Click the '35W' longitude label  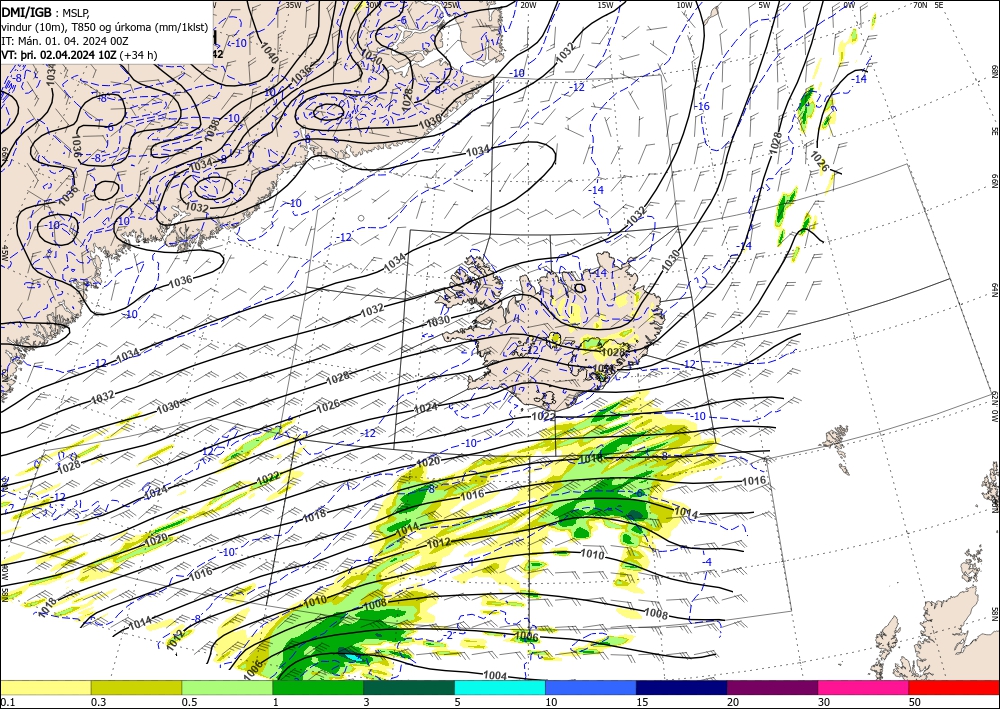pyautogui.click(x=293, y=5)
